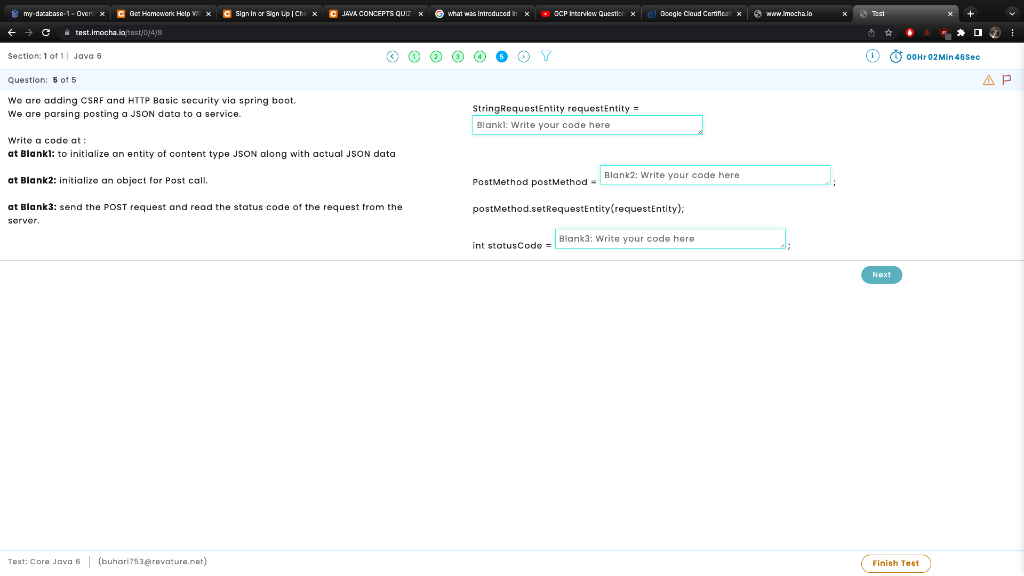Click 'int statusCode =' text
The width and height of the screenshot is (1024, 576).
coord(512,246)
